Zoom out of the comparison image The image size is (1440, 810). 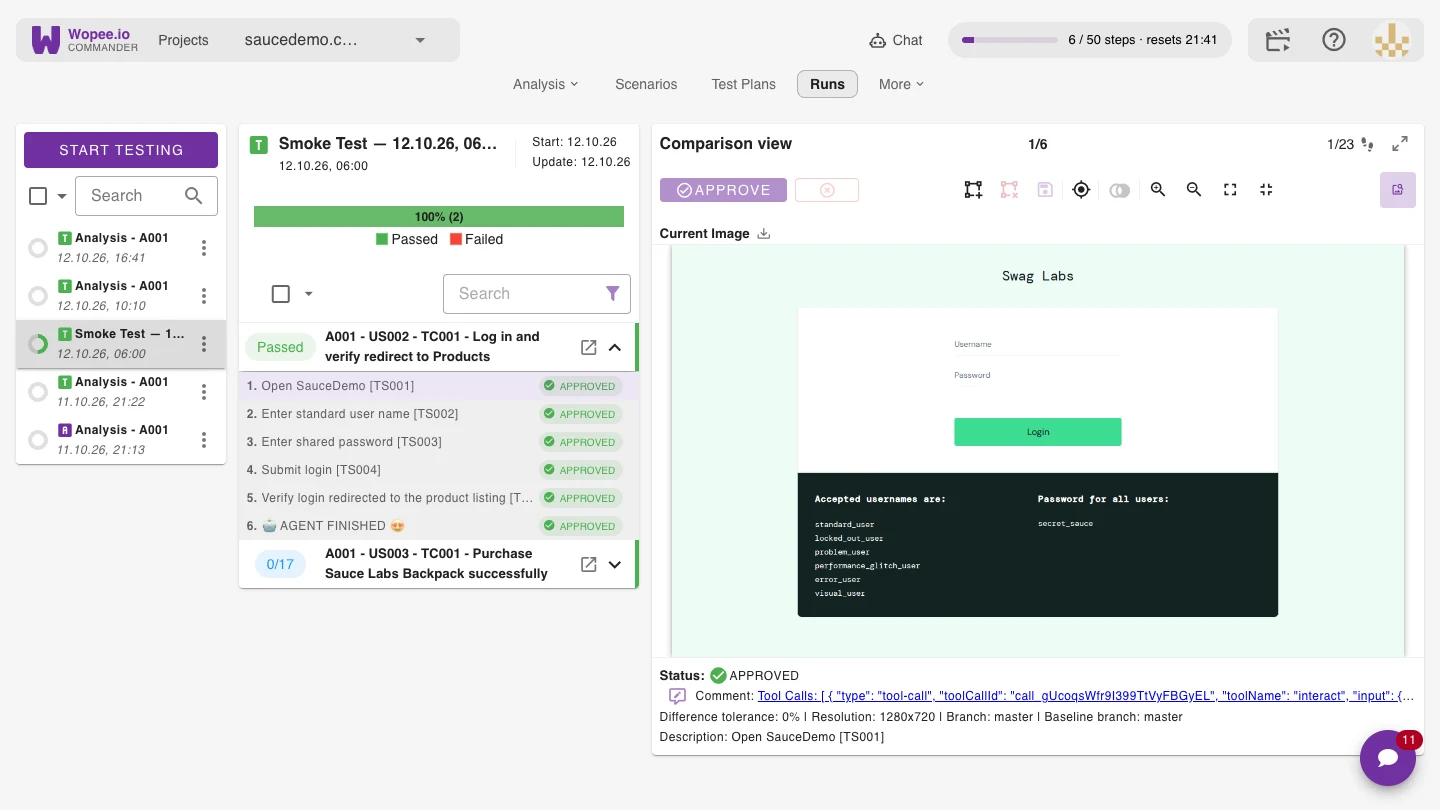tap(1194, 190)
